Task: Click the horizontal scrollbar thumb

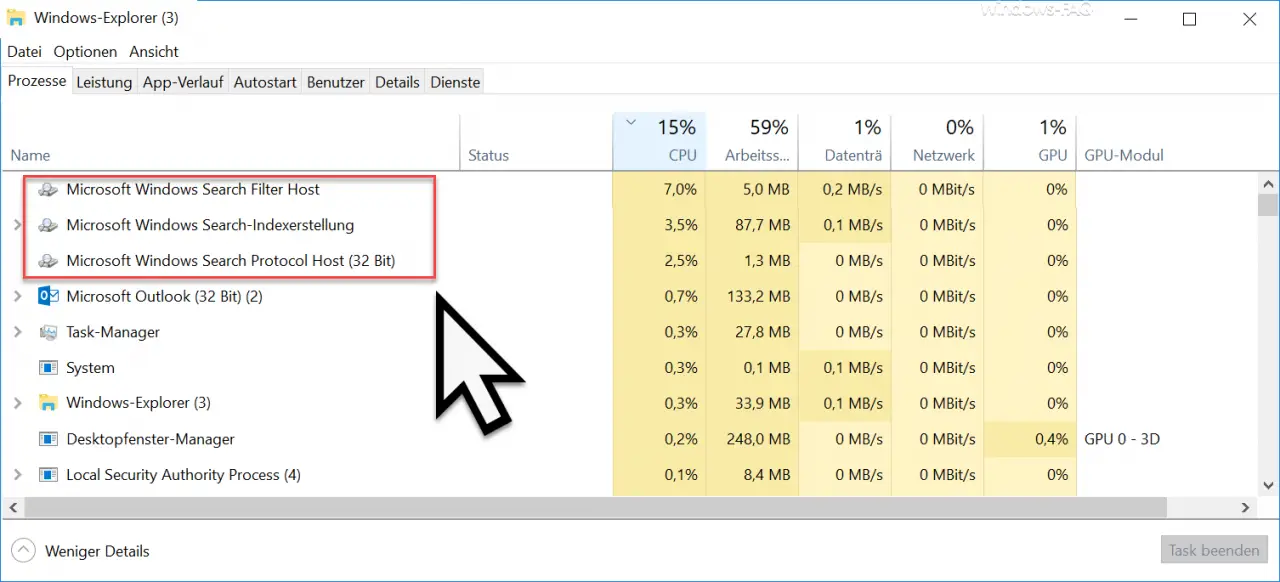Action: pos(595,508)
